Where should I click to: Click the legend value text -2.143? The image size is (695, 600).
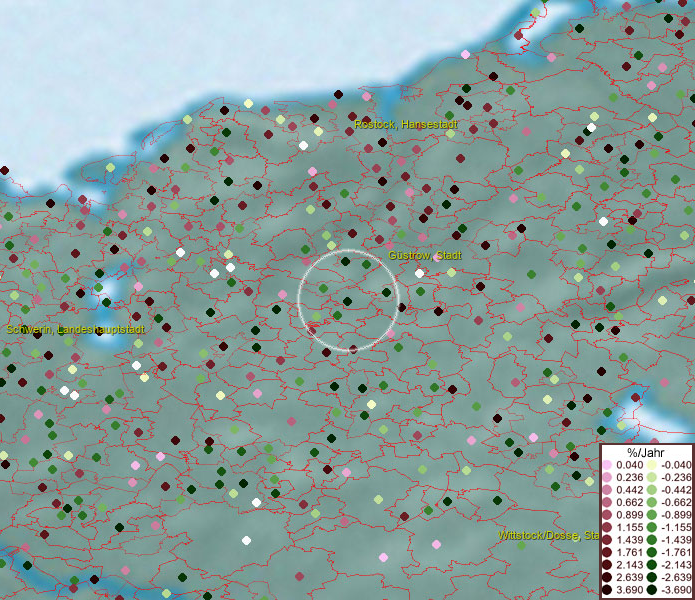pyautogui.click(x=676, y=565)
